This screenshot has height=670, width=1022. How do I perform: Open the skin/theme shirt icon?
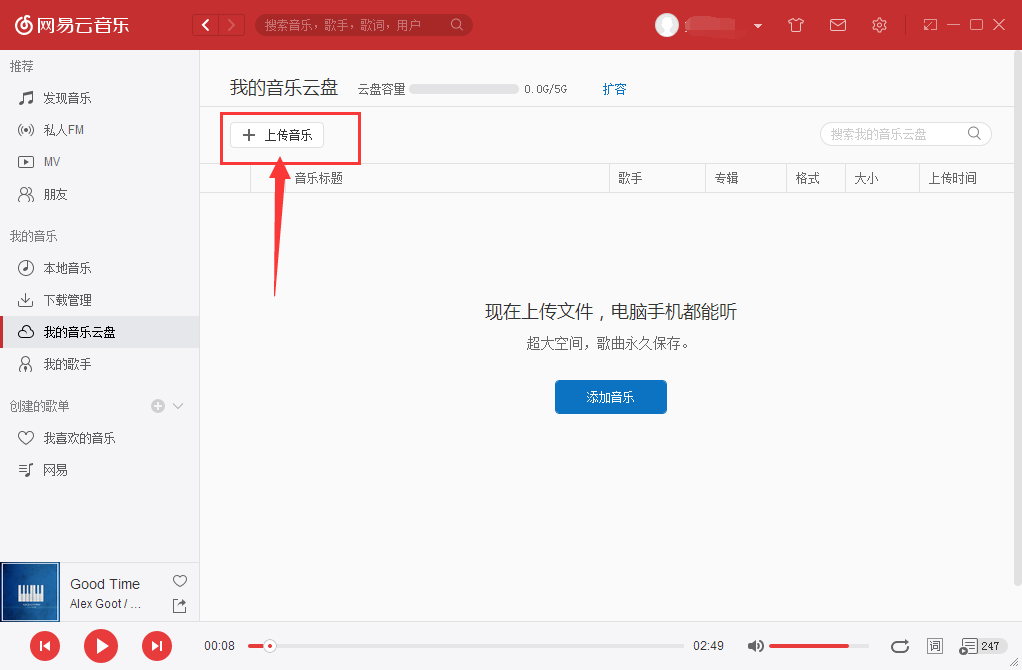pos(795,25)
